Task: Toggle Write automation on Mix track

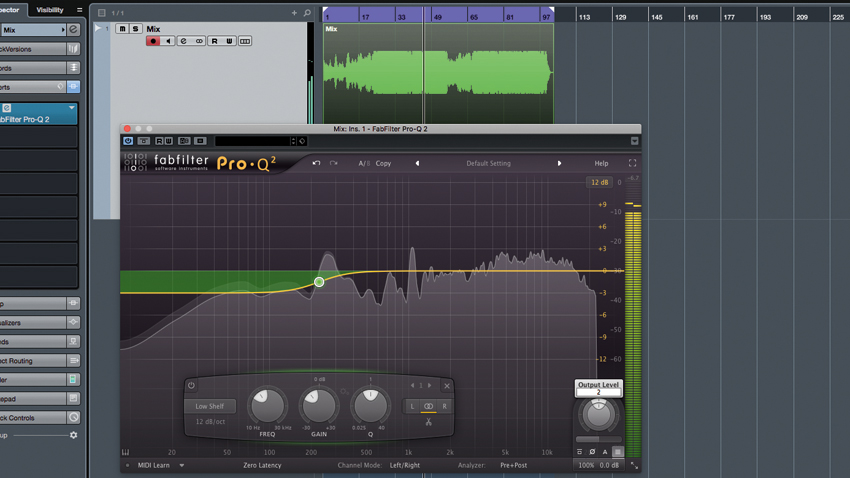Action: [x=229, y=41]
